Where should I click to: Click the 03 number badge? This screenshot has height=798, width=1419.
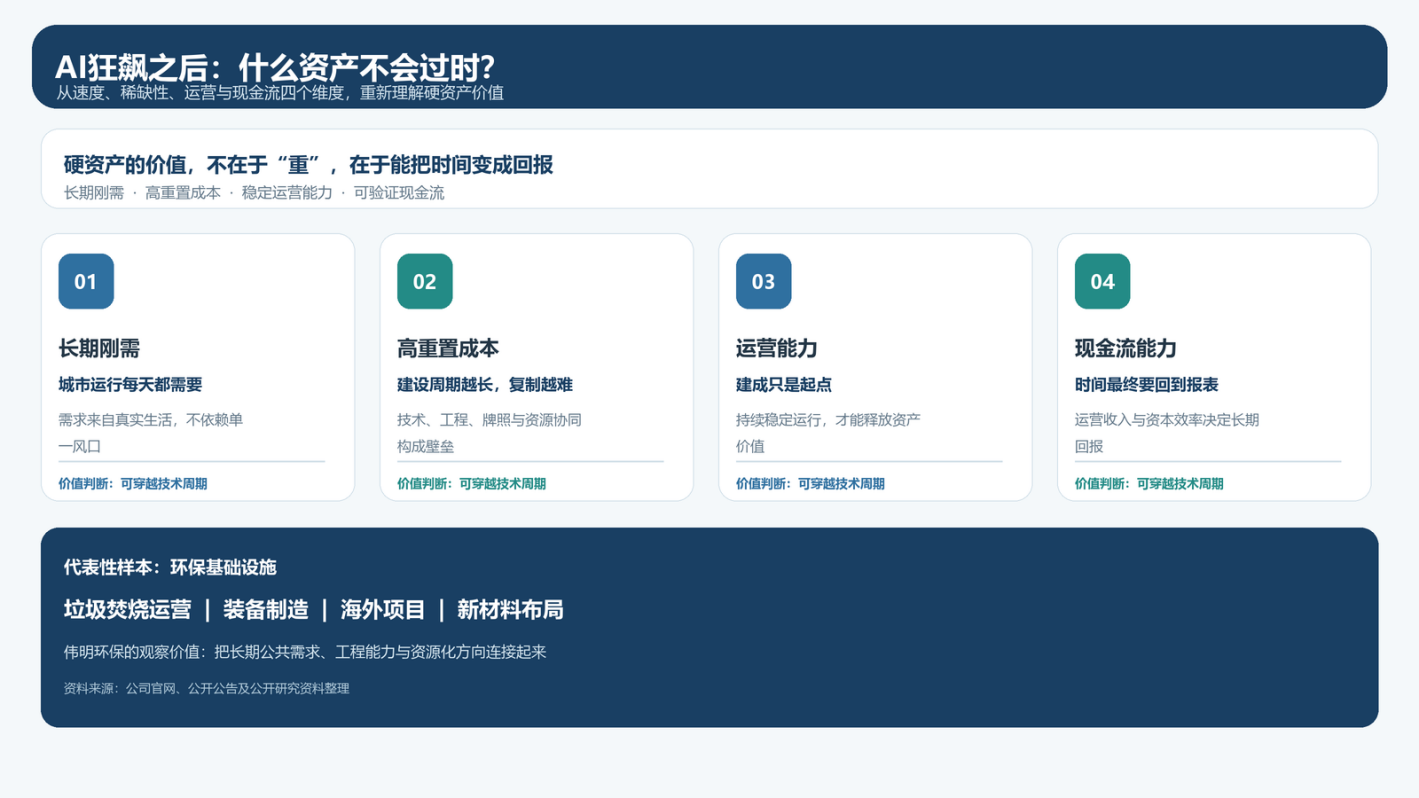(764, 281)
